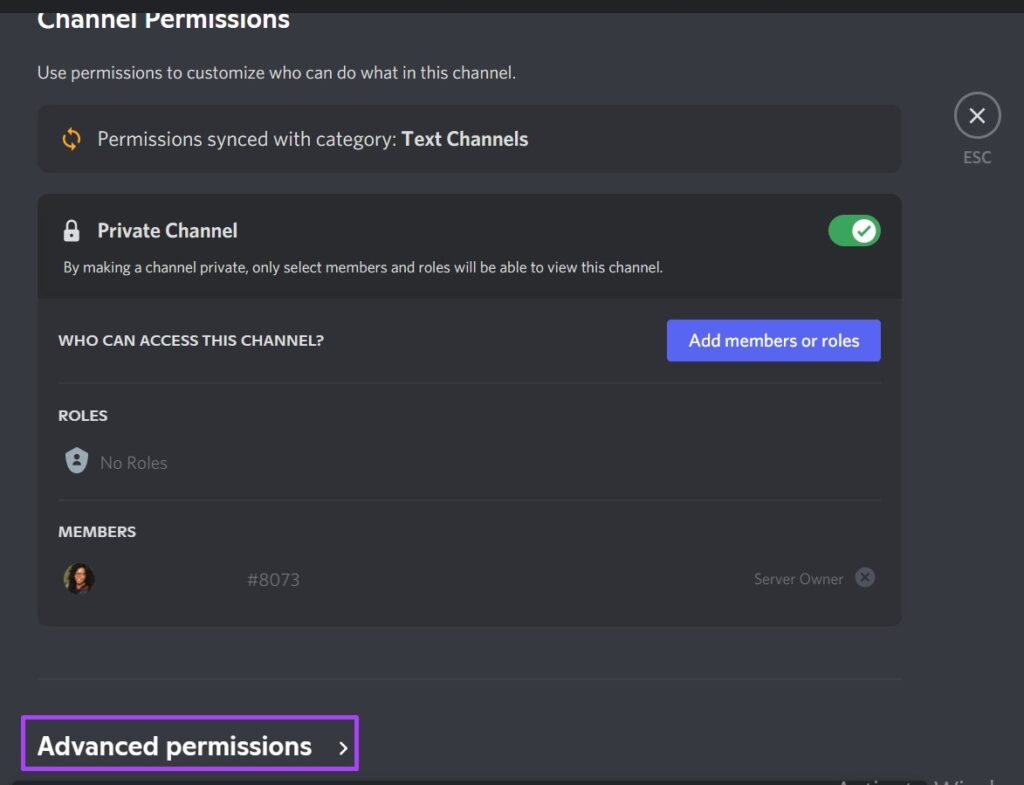Click the WHO CAN ACCESS THIS CHANNEL header
1024x785 pixels.
(x=191, y=340)
